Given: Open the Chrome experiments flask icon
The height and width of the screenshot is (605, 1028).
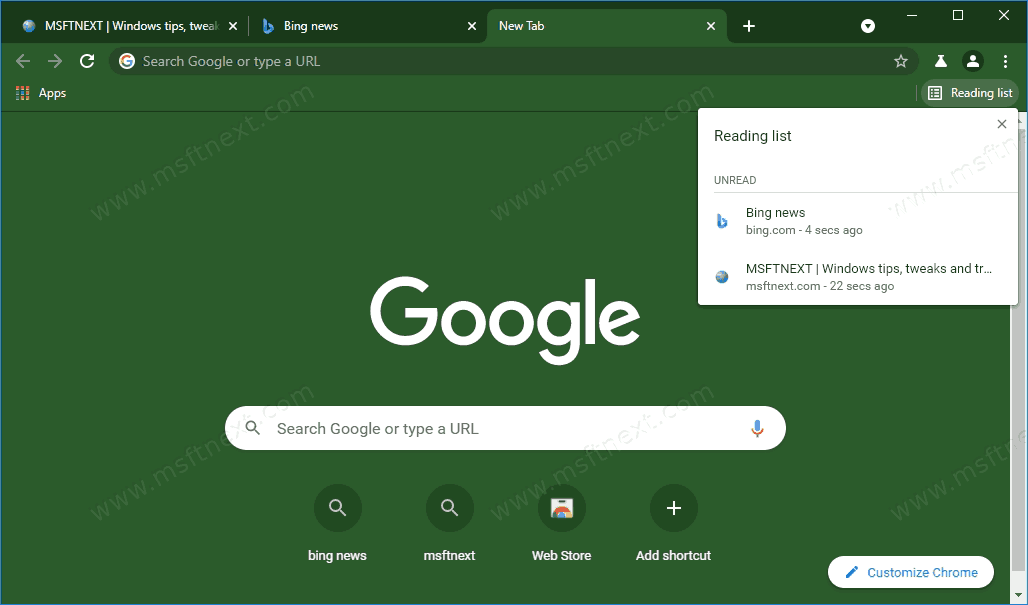Looking at the screenshot, I should pos(941,61).
